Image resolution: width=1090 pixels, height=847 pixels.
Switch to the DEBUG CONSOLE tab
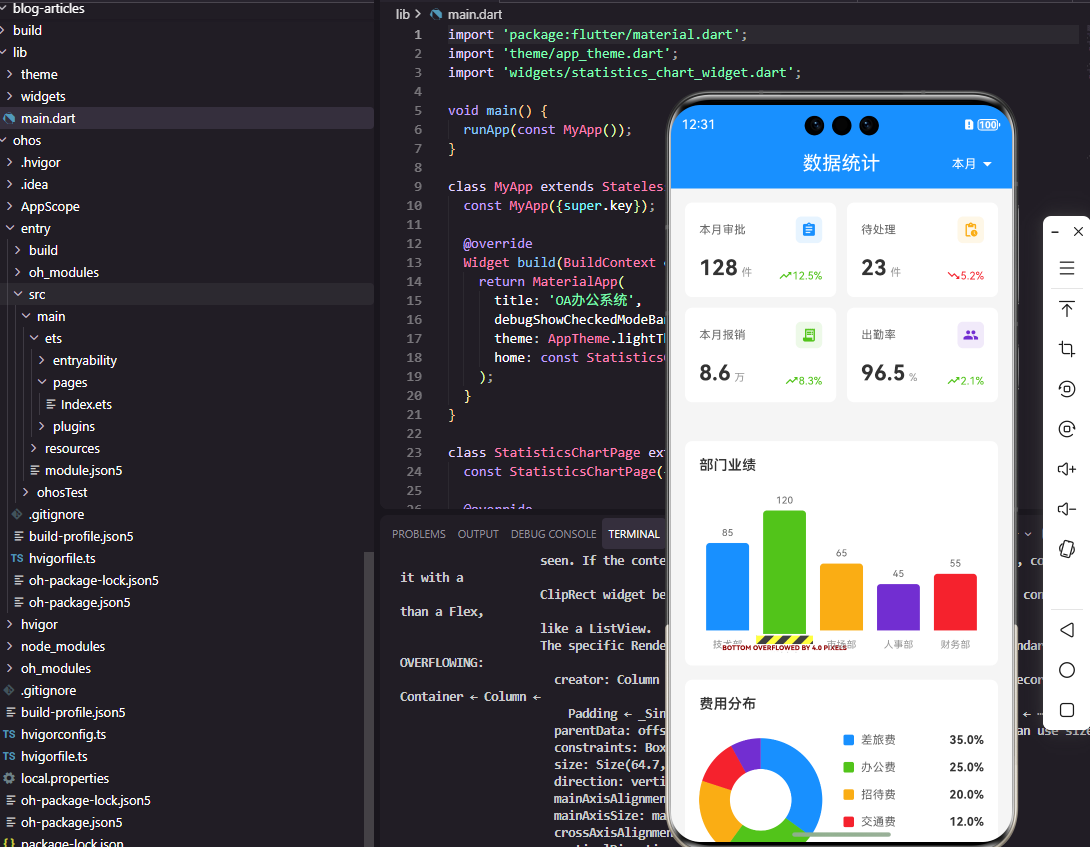click(x=553, y=534)
